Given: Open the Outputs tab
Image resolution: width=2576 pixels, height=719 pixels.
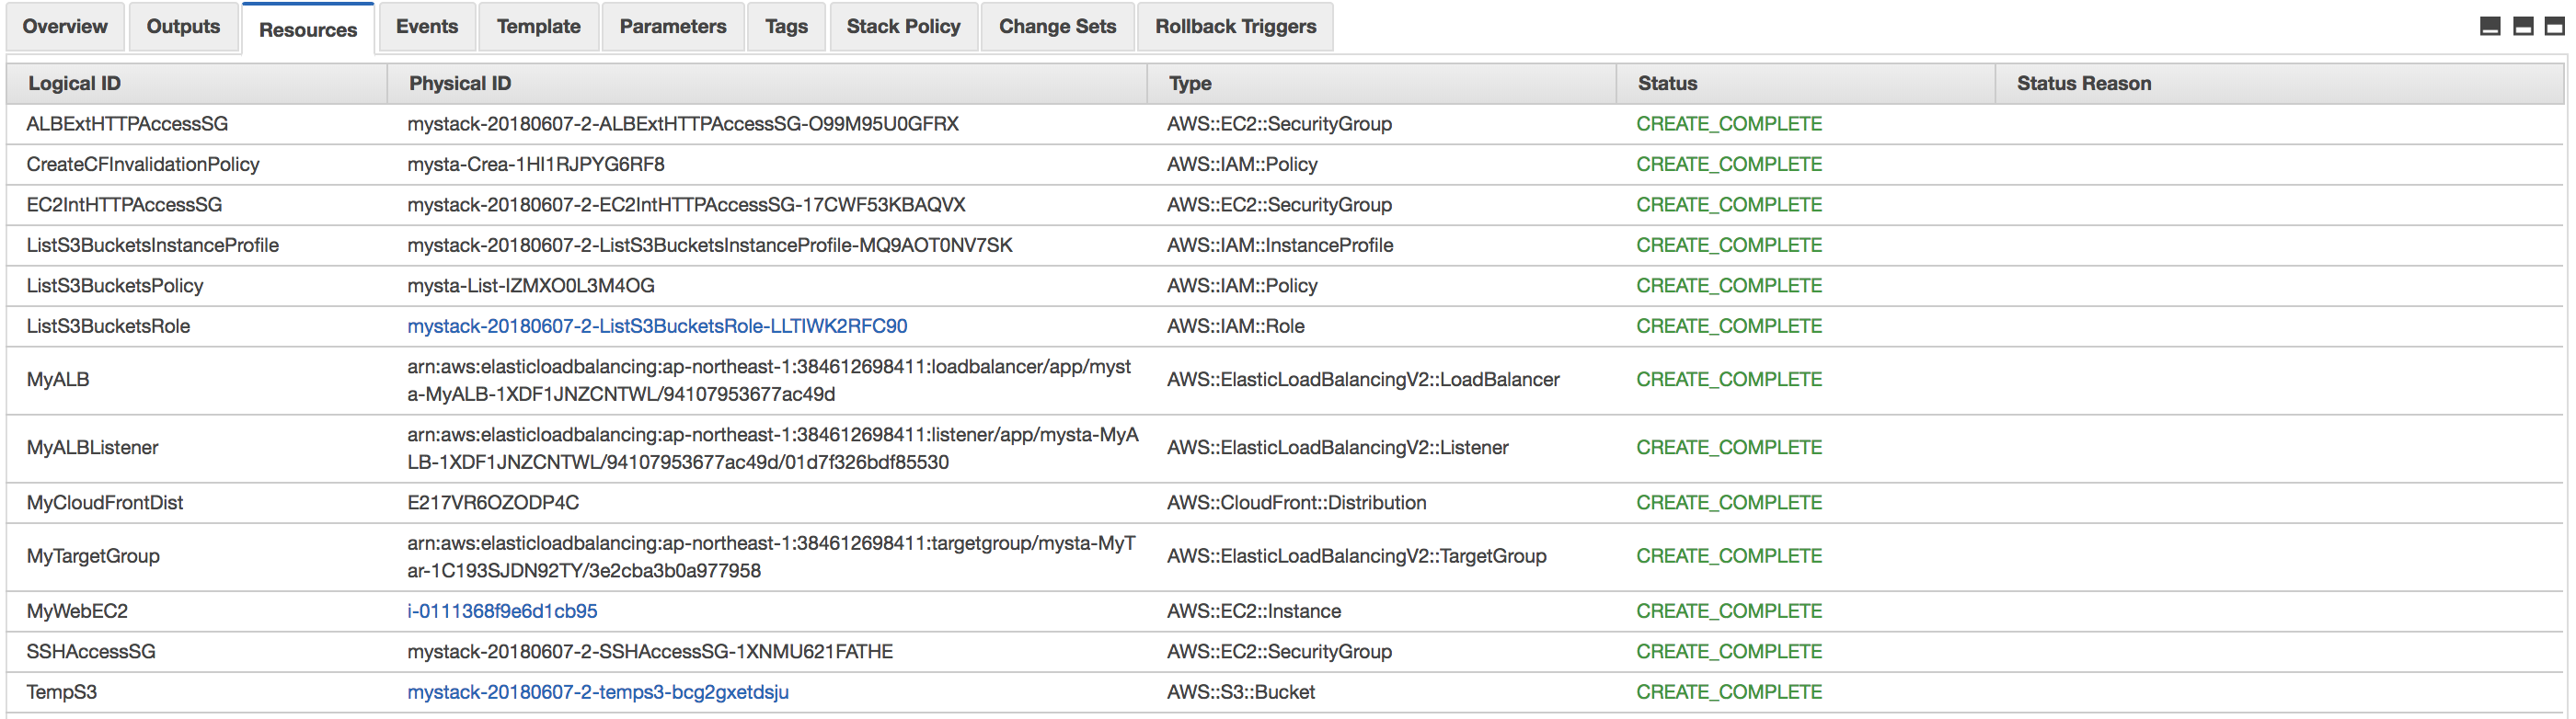Looking at the screenshot, I should [x=183, y=27].
